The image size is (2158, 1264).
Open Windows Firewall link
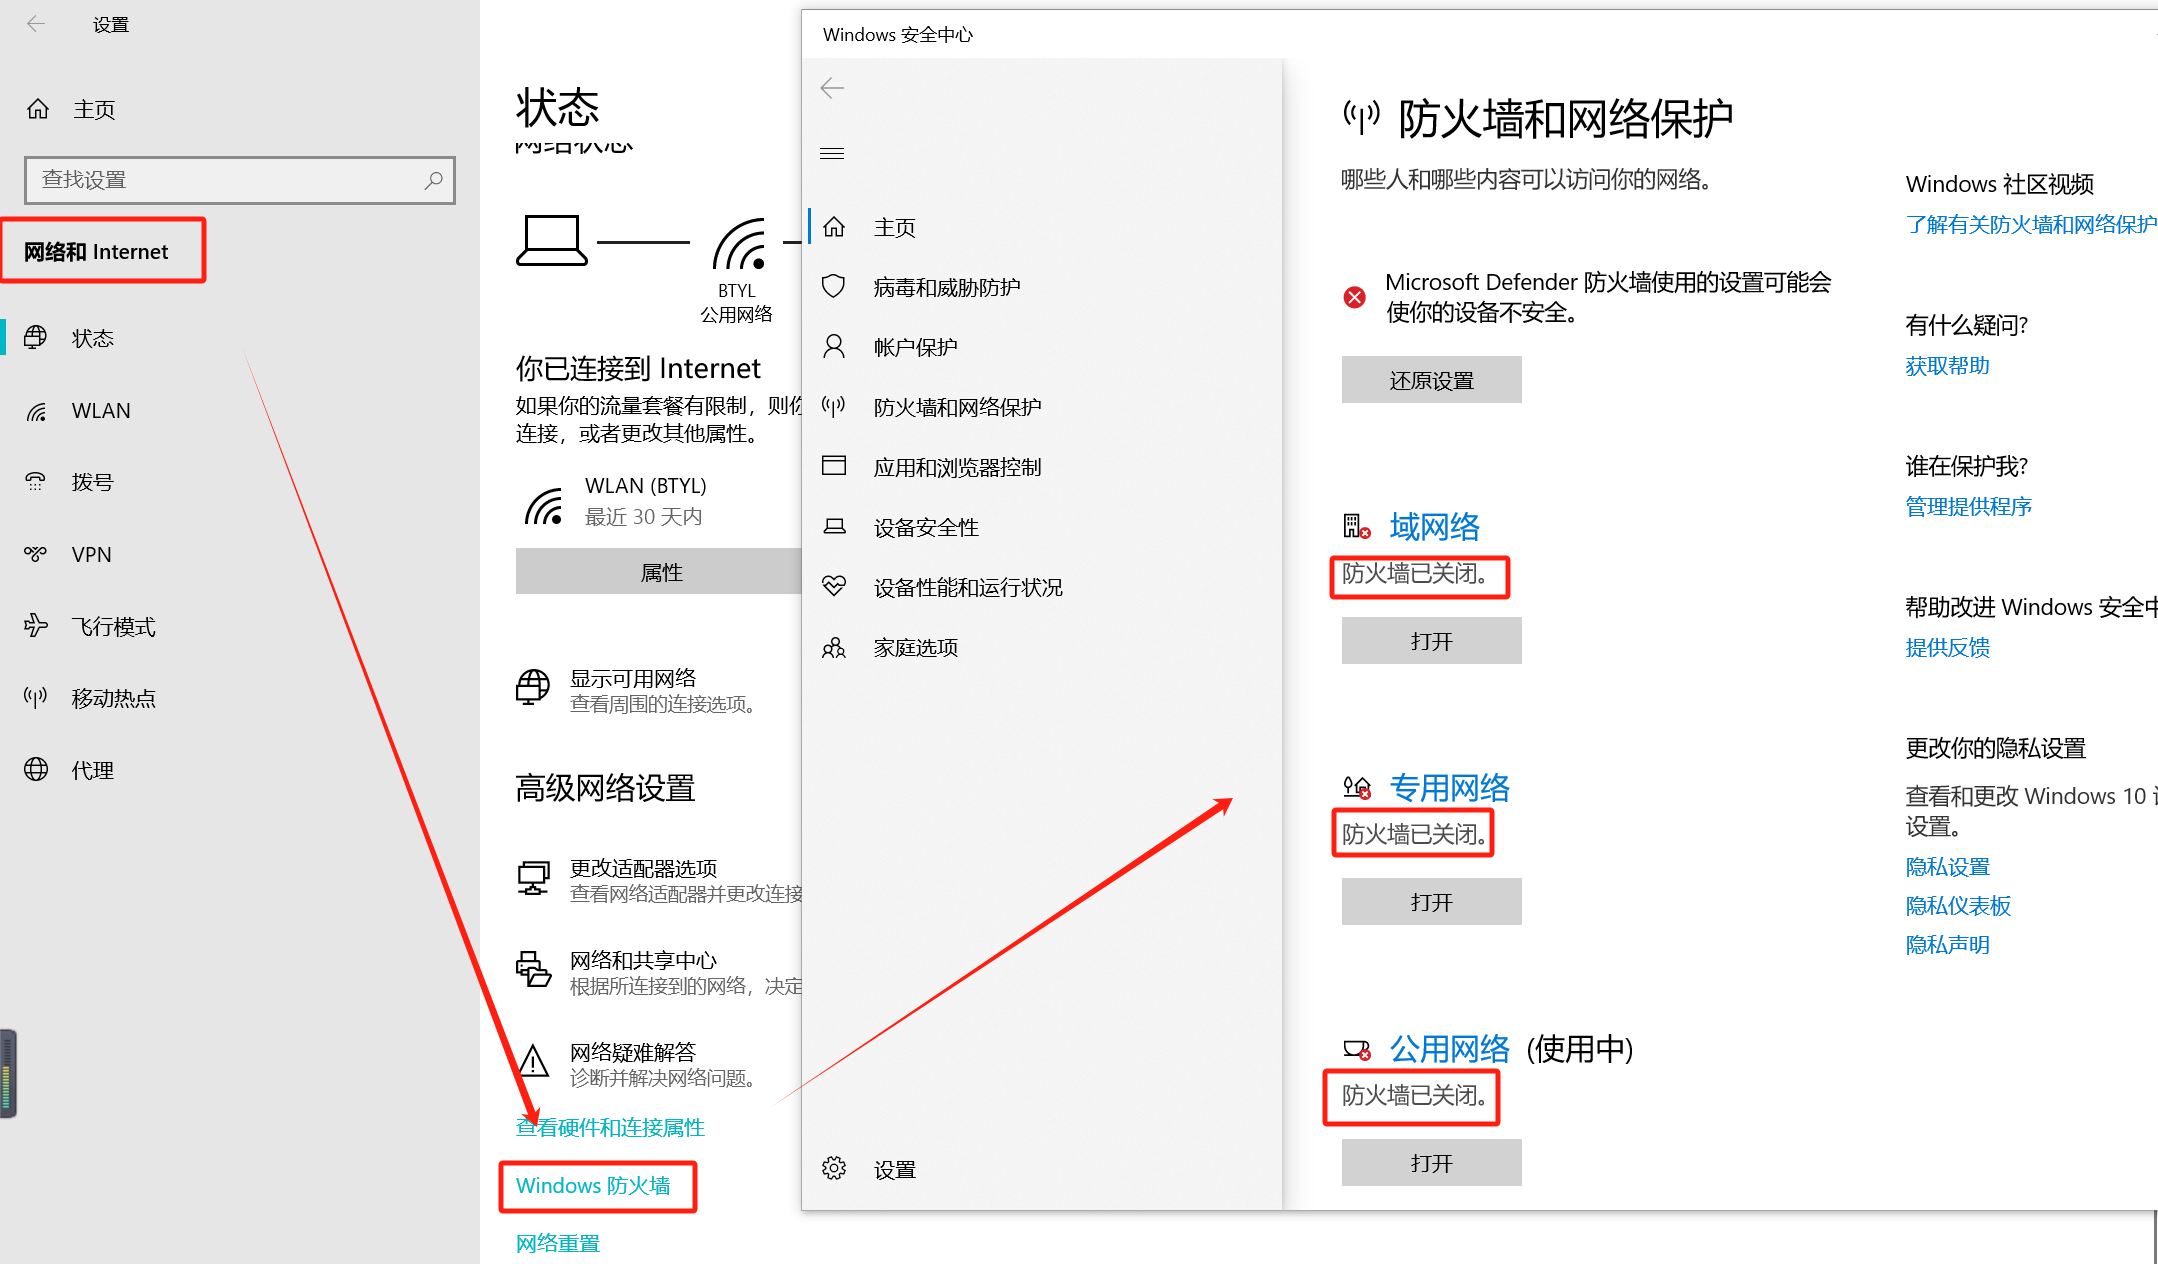click(593, 1186)
